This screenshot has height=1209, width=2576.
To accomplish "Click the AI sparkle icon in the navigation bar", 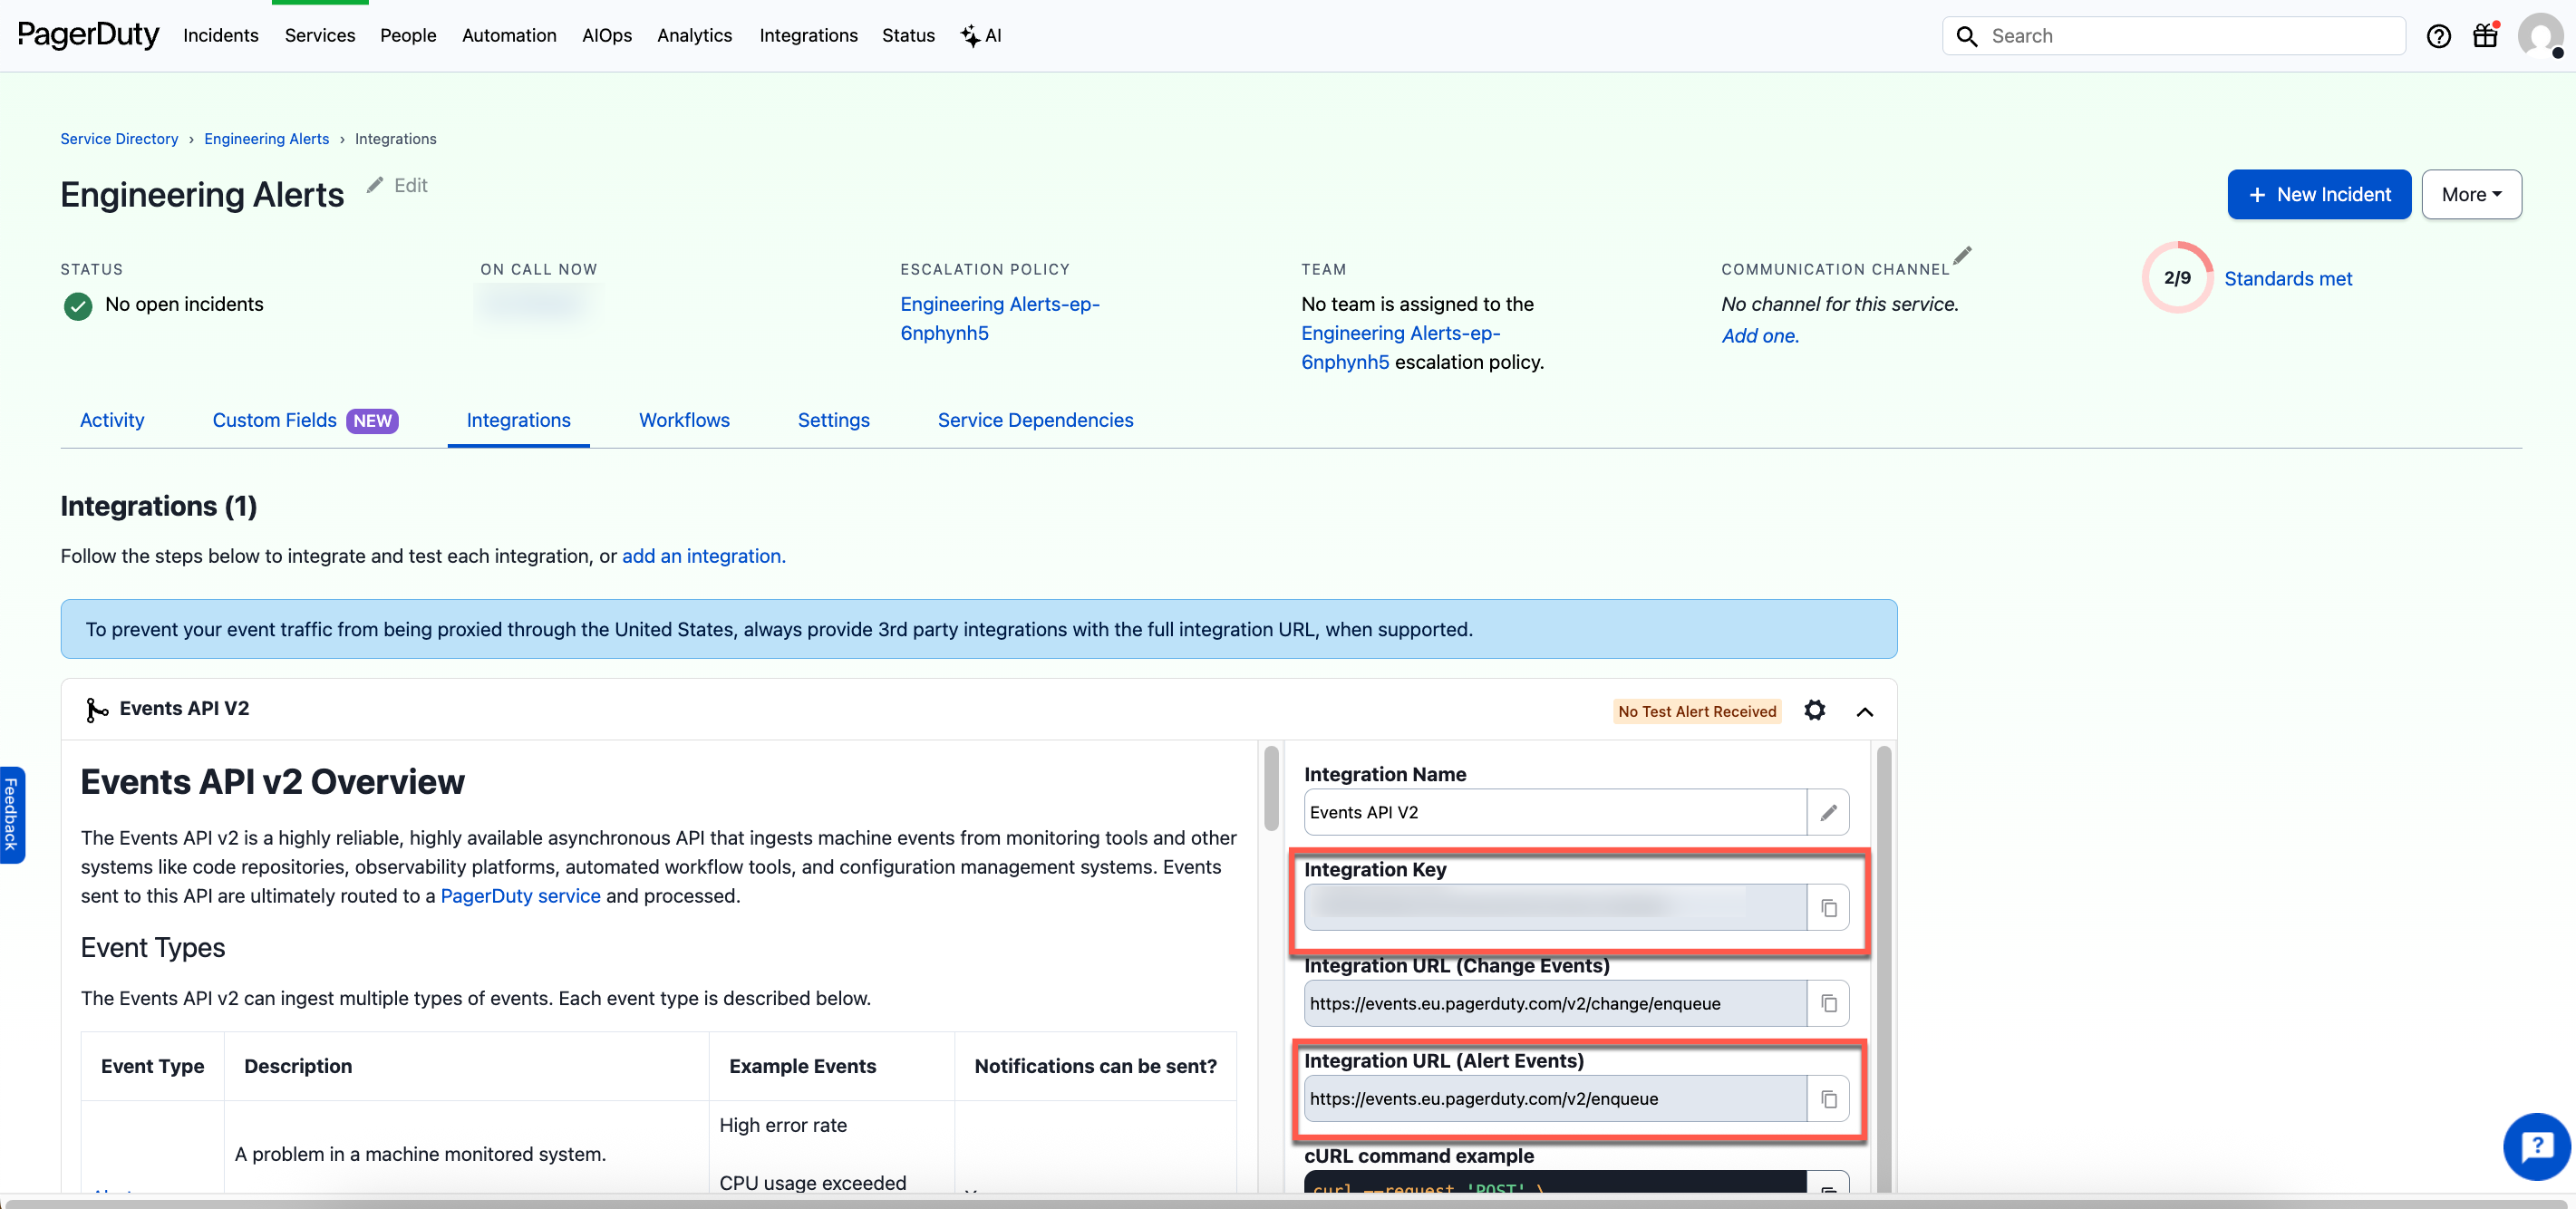I will click(968, 35).
